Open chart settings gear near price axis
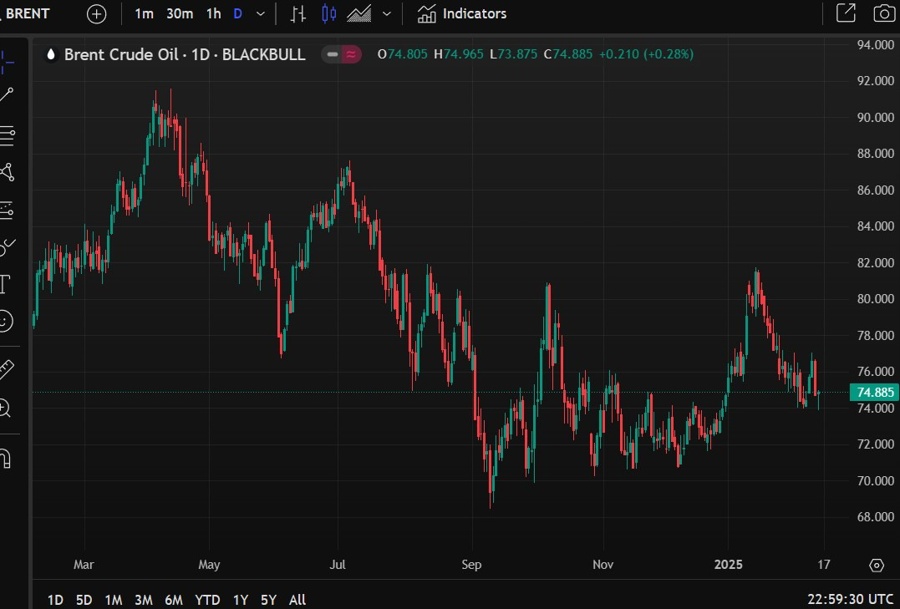The height and width of the screenshot is (609, 900). (x=876, y=565)
